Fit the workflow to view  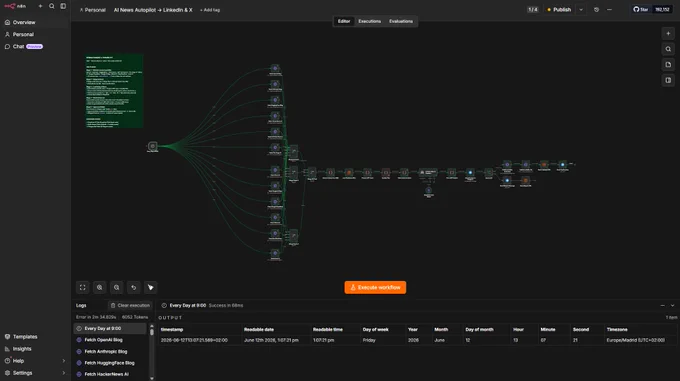82,287
